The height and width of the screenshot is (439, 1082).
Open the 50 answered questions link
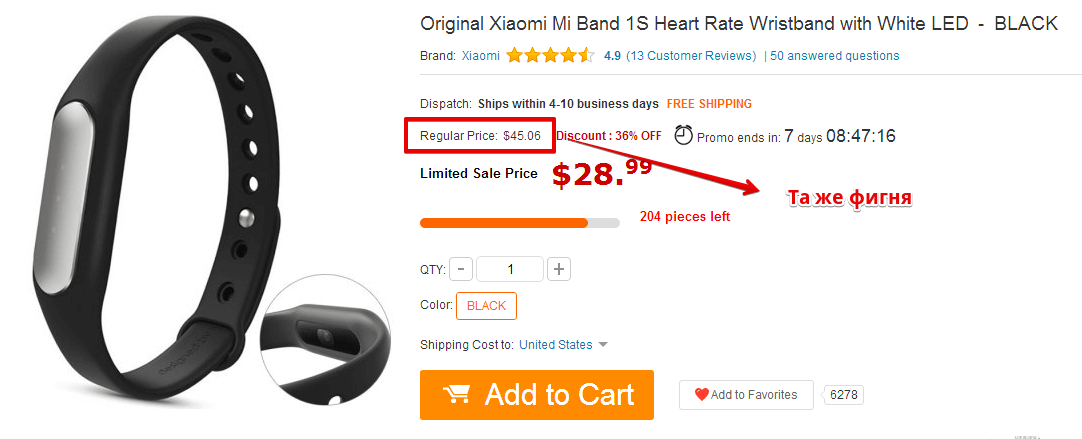[835, 56]
